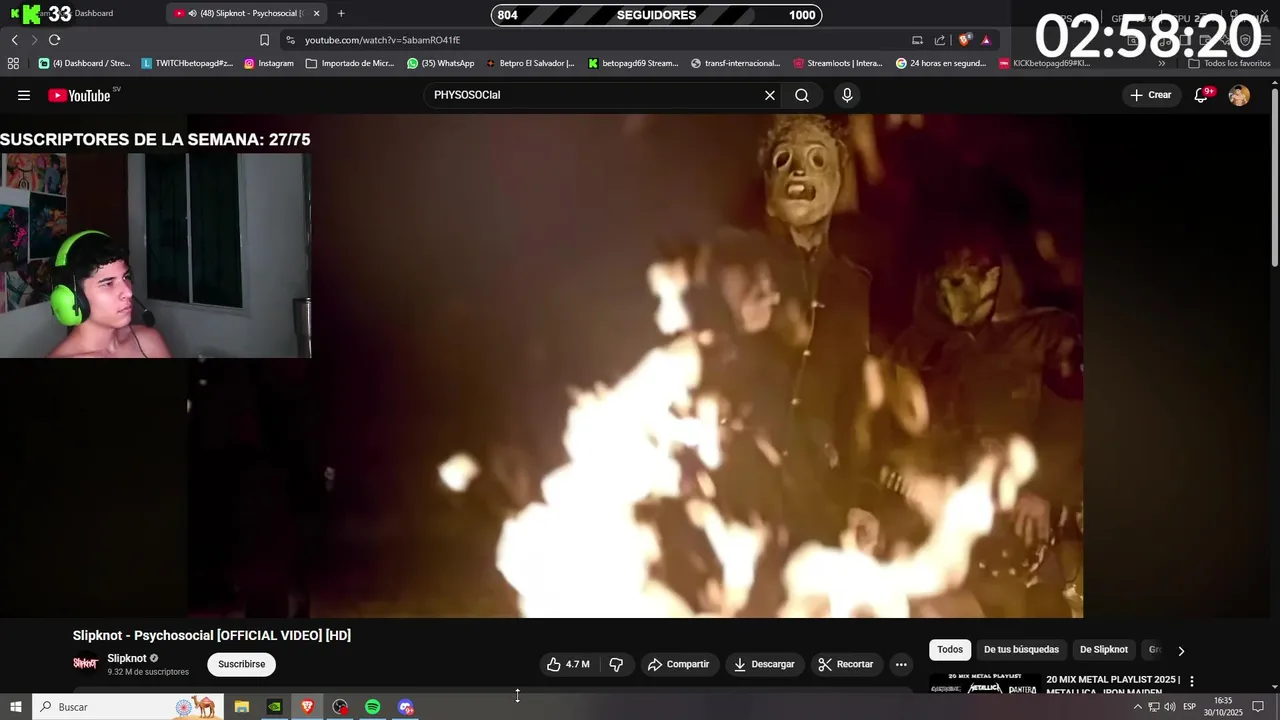
Task: Share this page from address bar
Action: point(940,40)
